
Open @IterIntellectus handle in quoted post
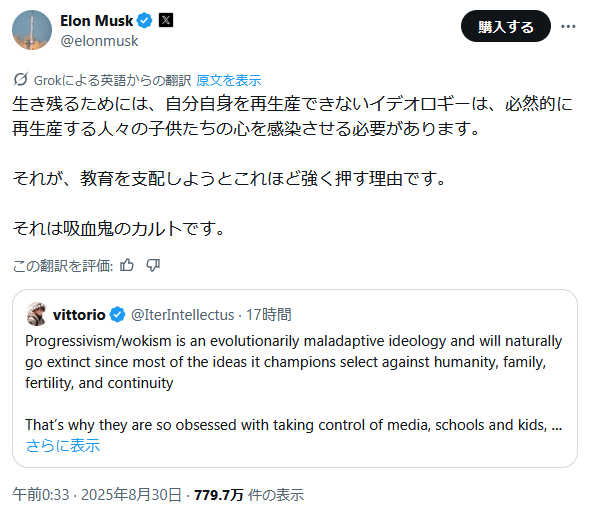tap(183, 315)
